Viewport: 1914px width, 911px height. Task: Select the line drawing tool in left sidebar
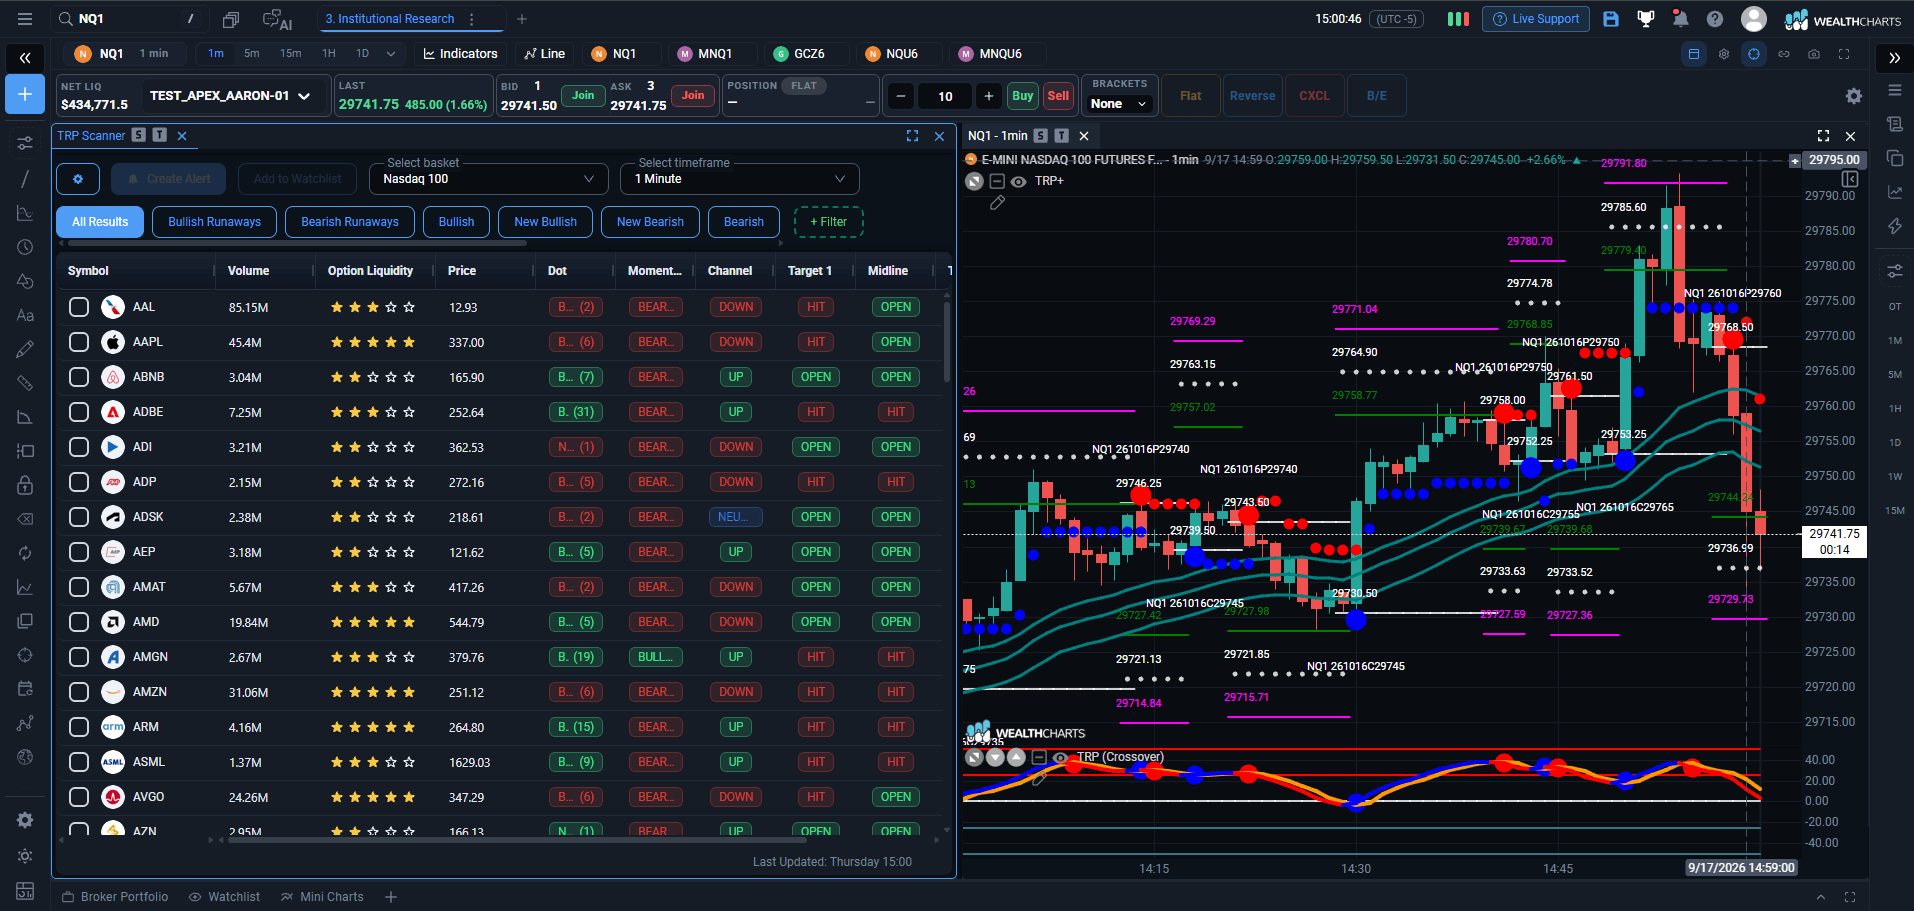[x=25, y=179]
